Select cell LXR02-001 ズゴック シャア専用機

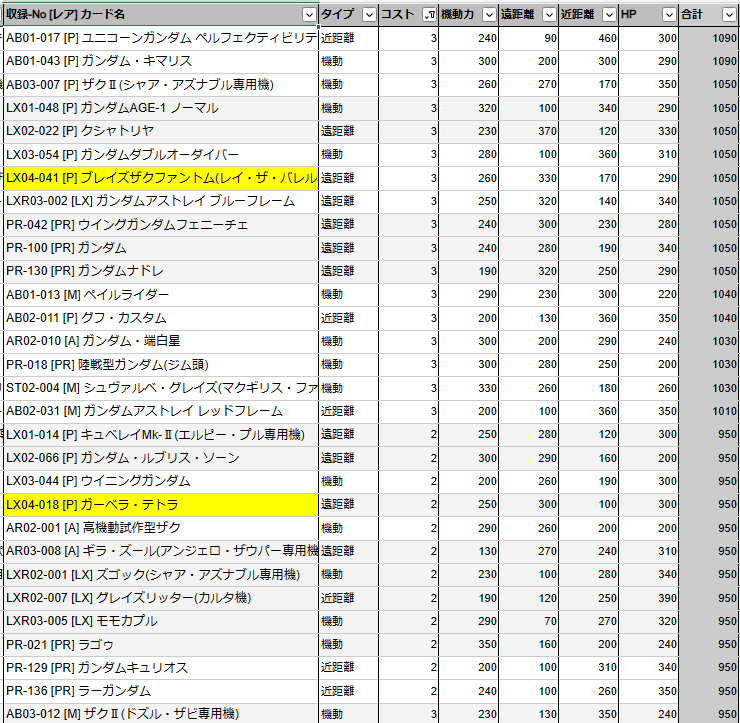tap(160, 575)
